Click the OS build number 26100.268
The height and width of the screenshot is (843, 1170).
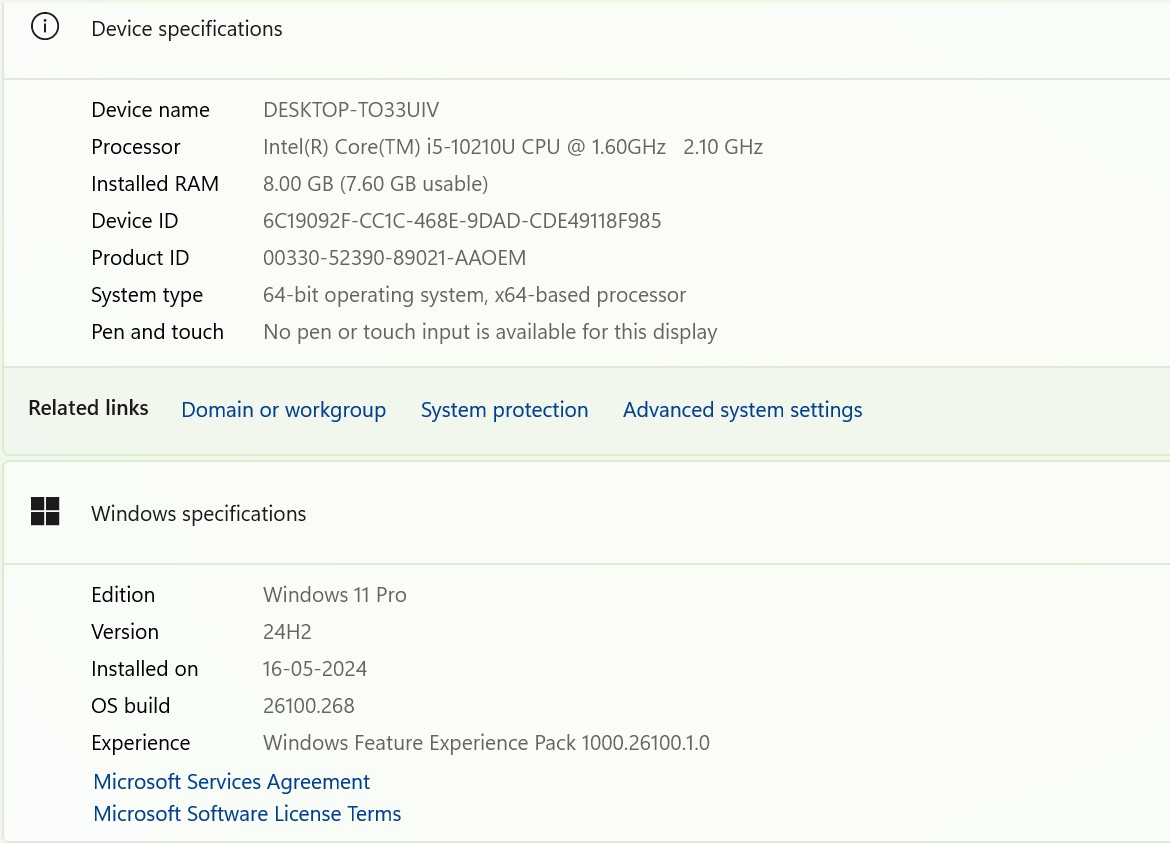[308, 706]
